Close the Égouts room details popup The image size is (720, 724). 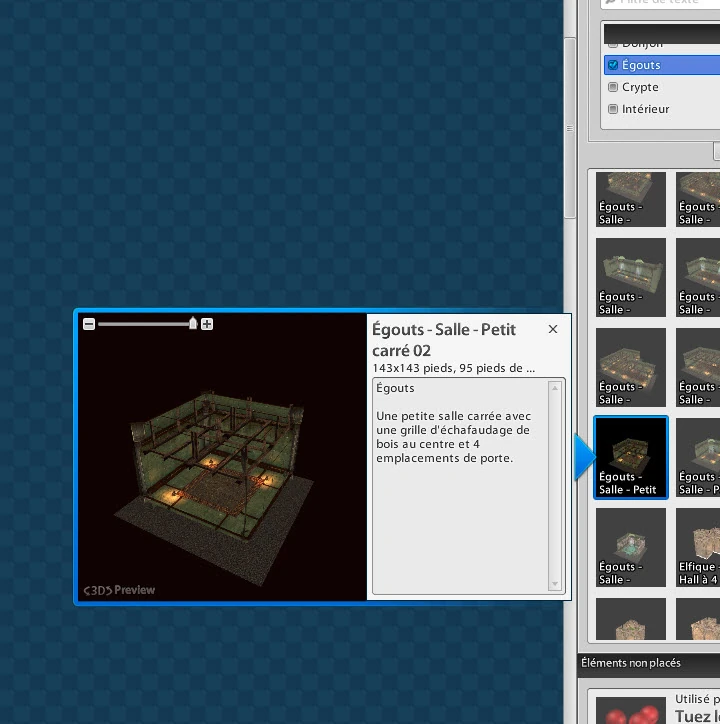[553, 329]
